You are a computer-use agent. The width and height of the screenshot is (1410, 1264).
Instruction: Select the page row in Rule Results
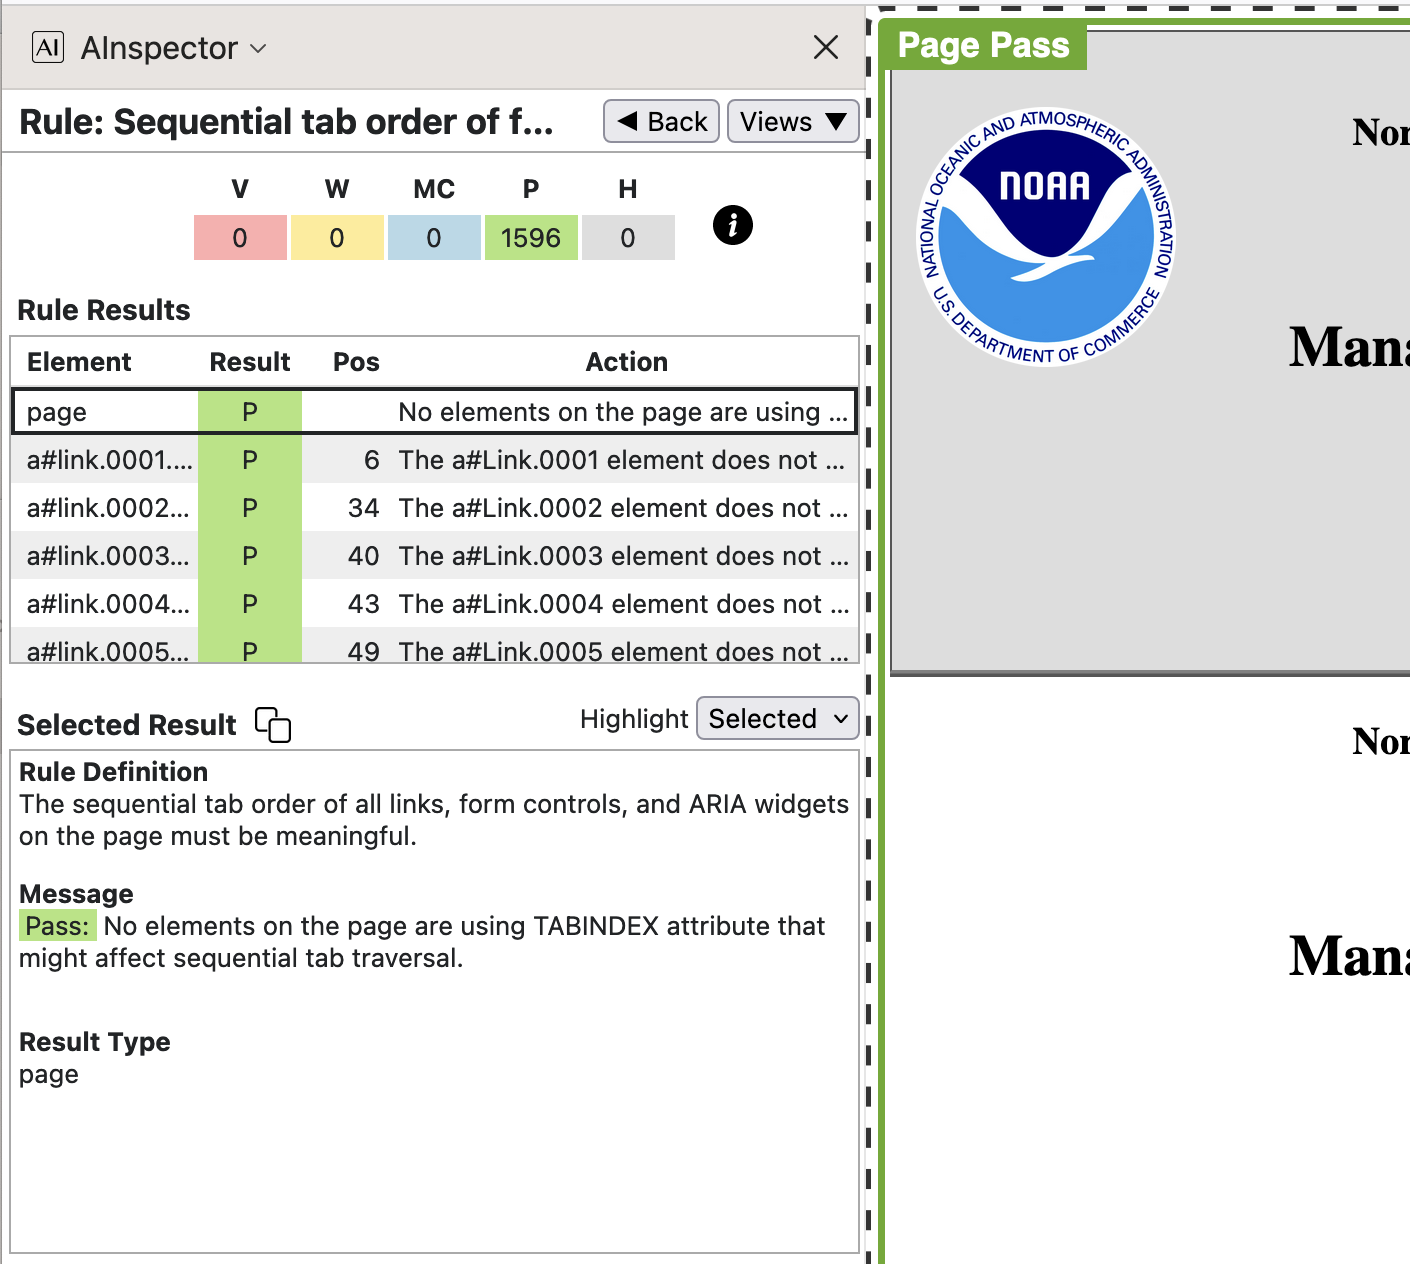pos(434,412)
